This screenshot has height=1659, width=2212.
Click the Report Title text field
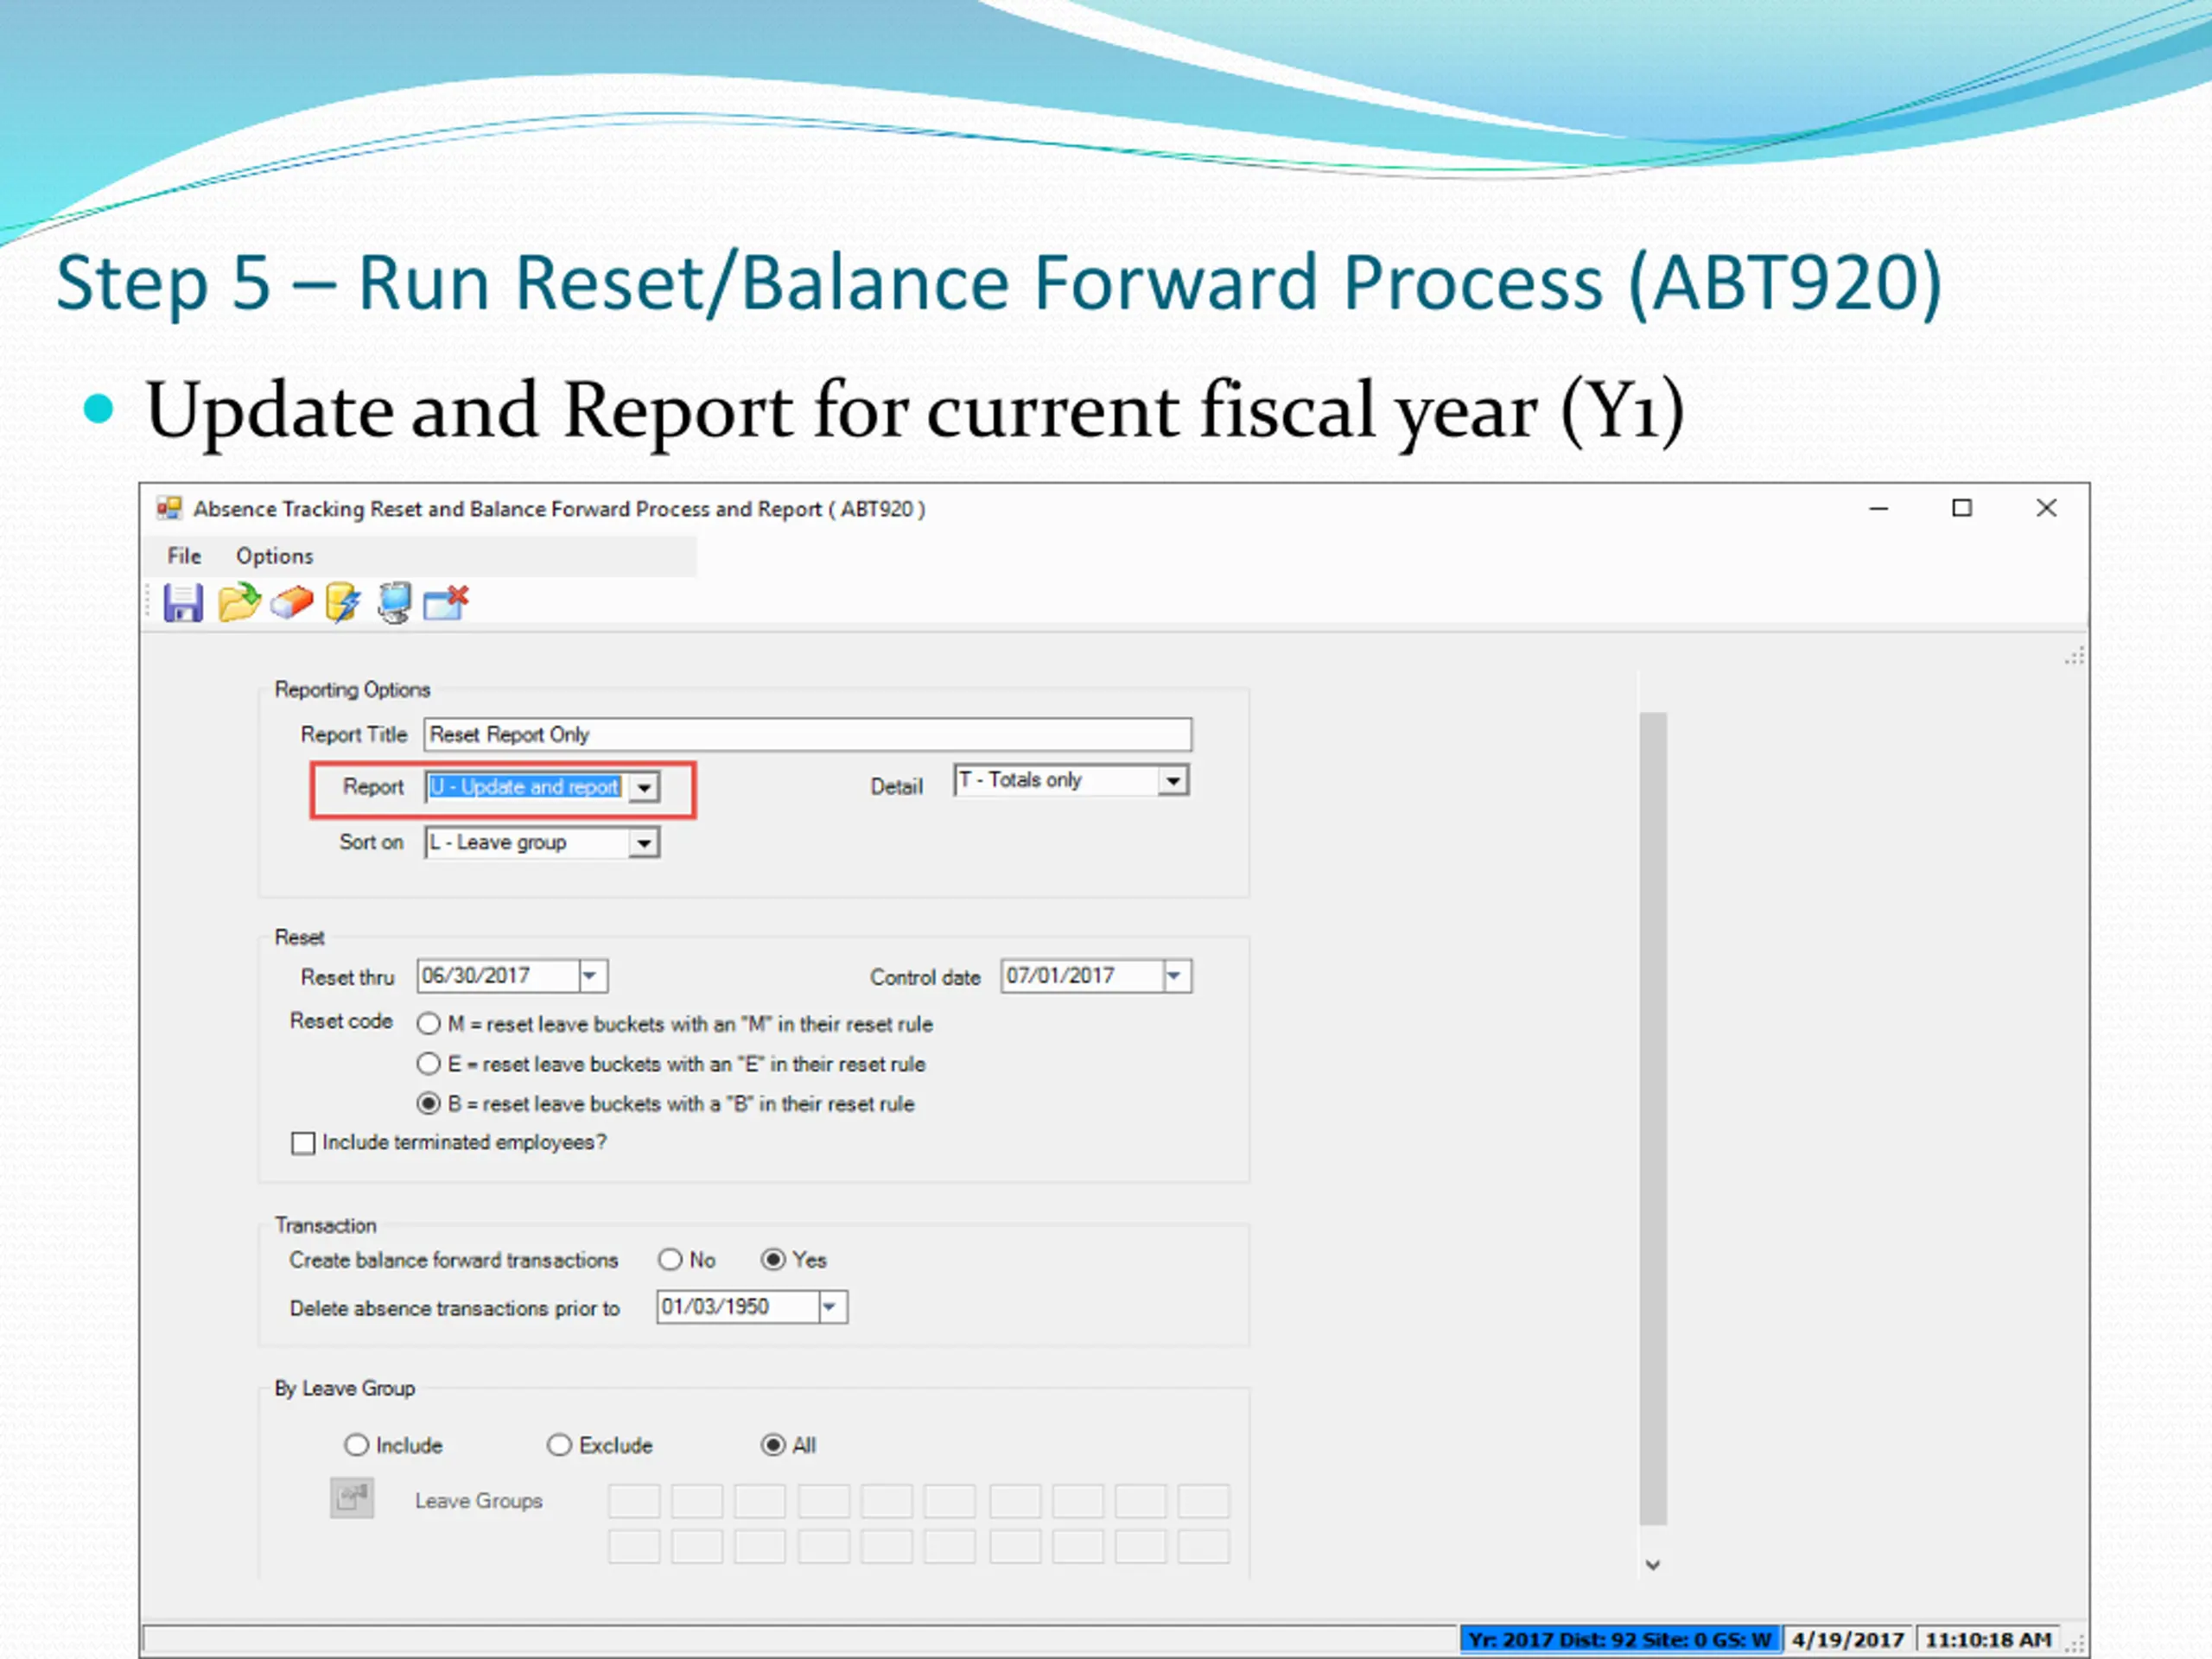coord(808,735)
